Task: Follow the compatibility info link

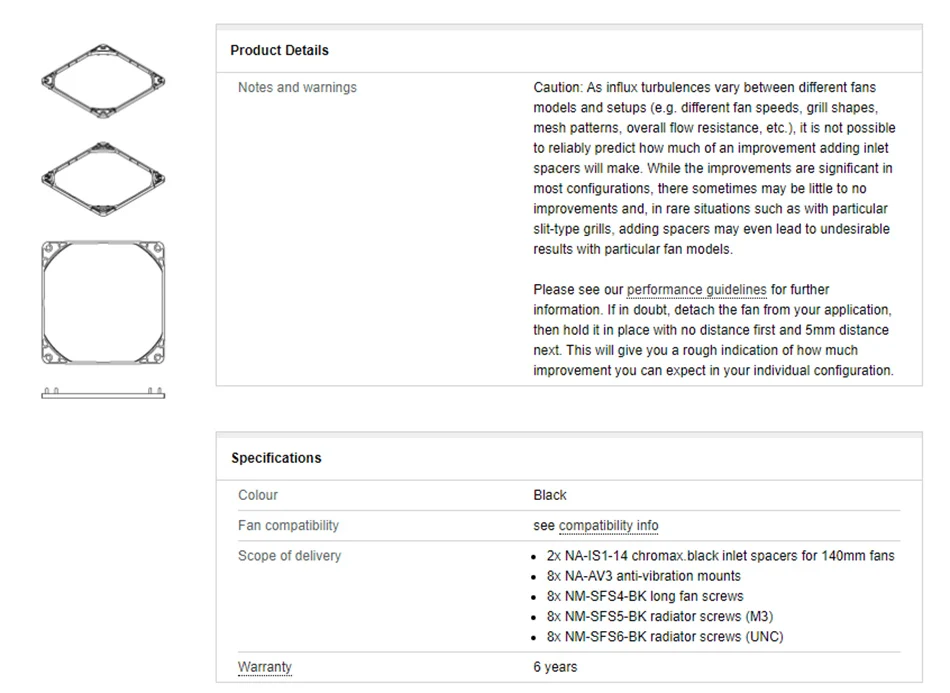Action: pyautogui.click(x=608, y=526)
